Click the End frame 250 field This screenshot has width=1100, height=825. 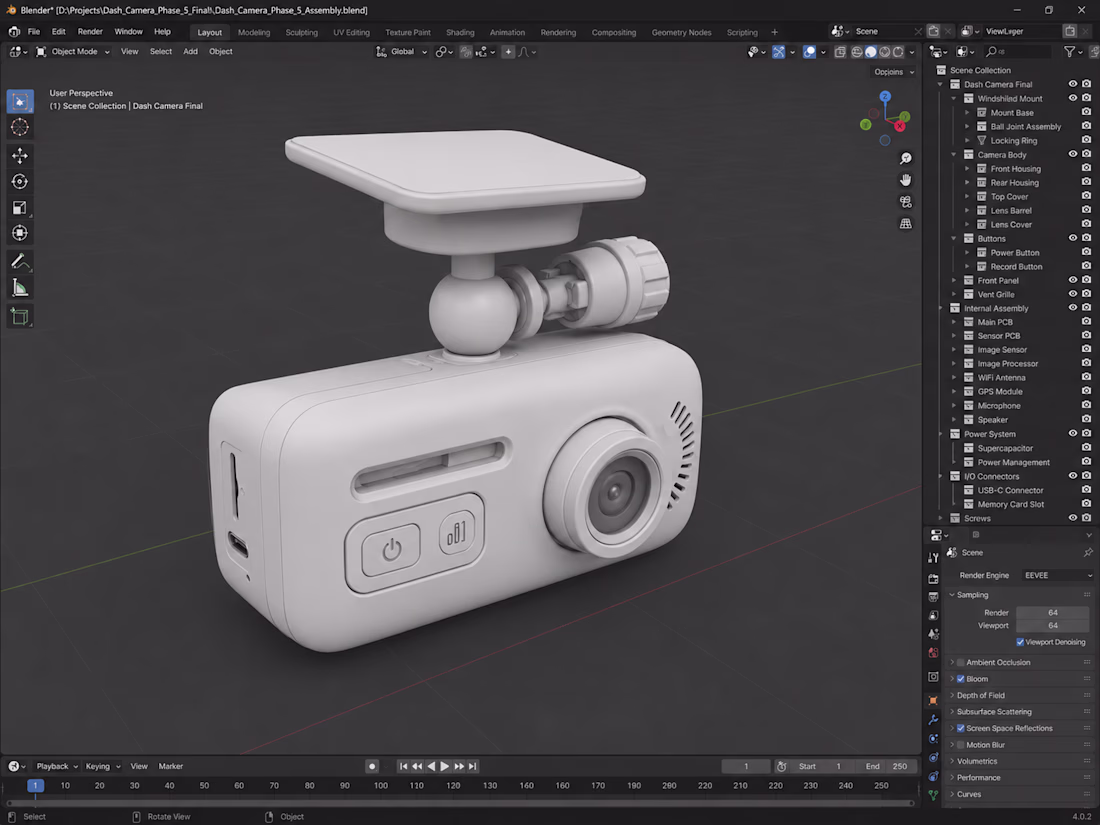pyautogui.click(x=887, y=766)
